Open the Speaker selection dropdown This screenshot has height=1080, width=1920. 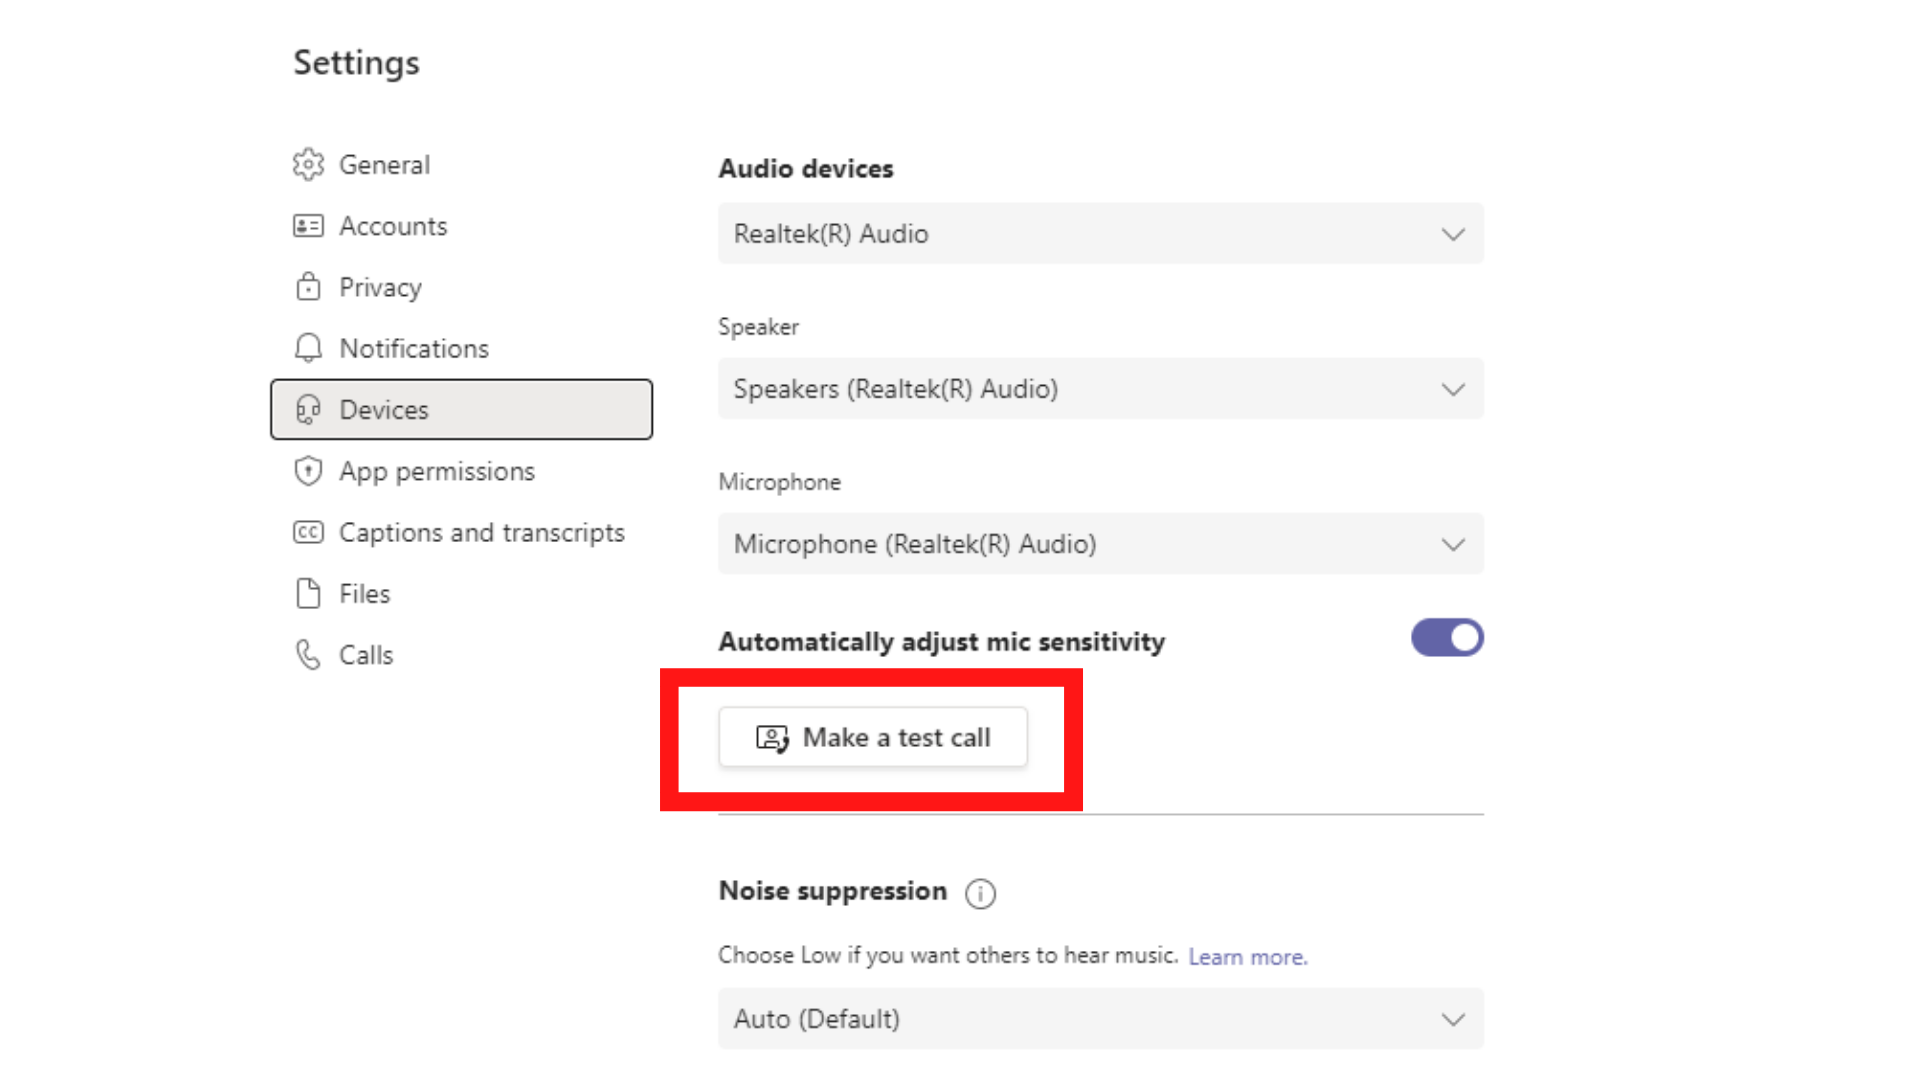(1100, 389)
